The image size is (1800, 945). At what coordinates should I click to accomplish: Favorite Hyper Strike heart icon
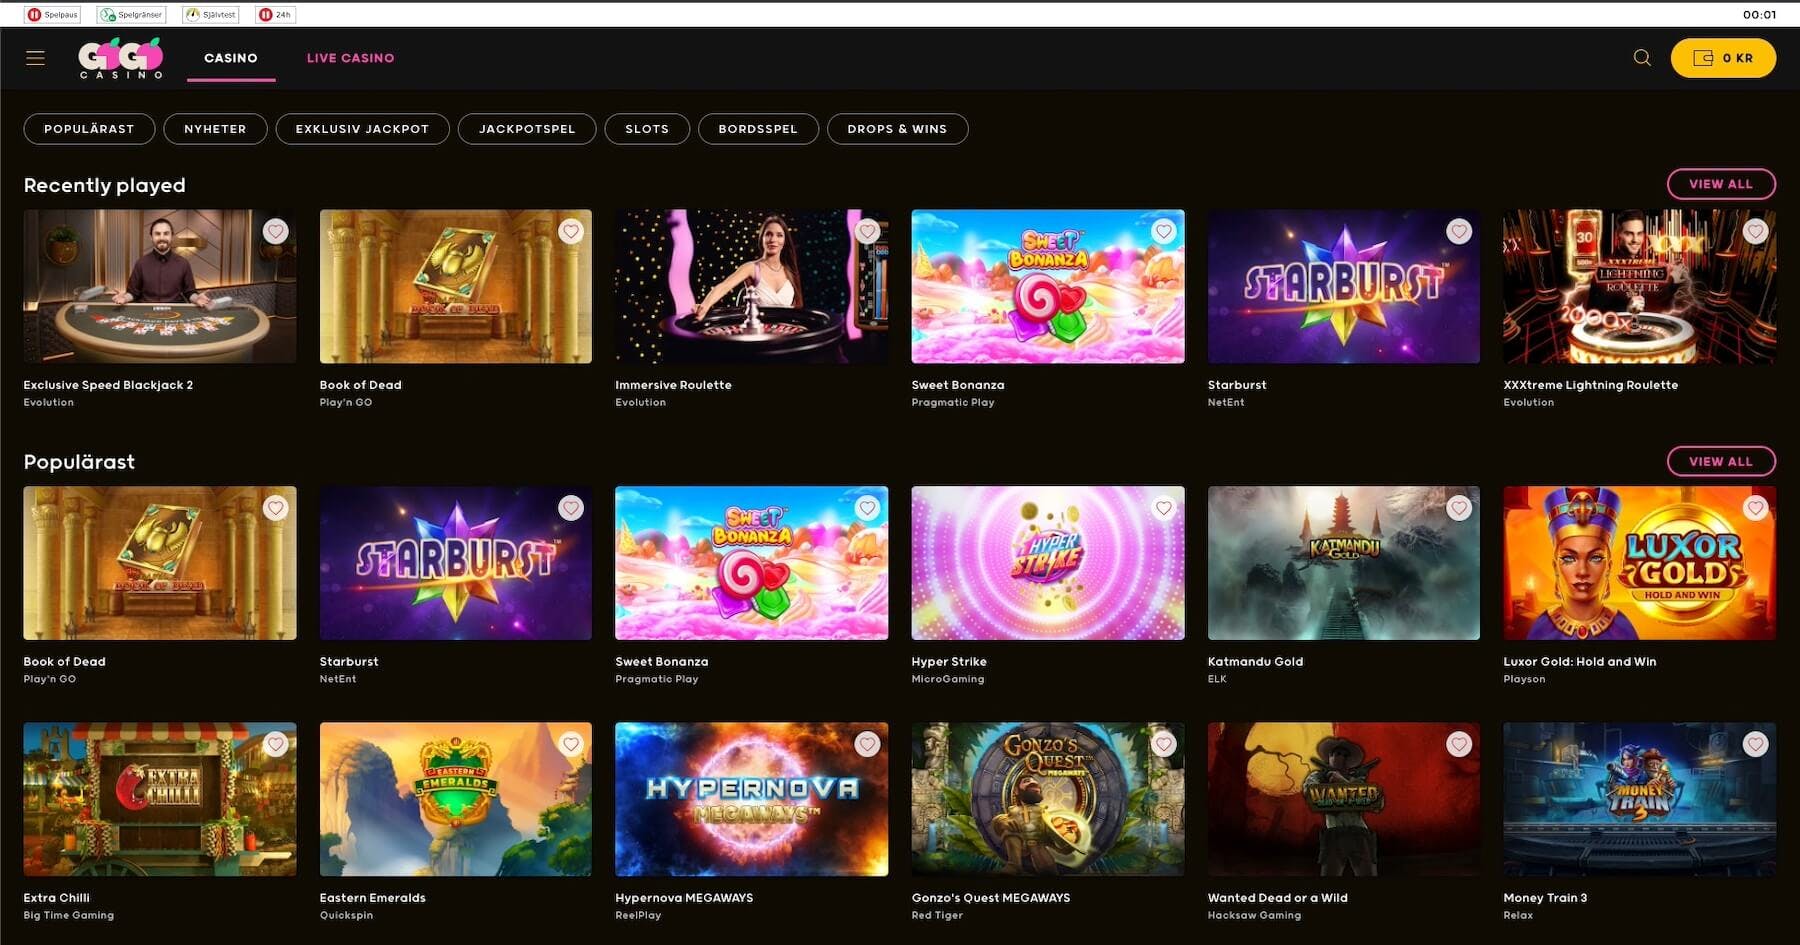point(1163,508)
